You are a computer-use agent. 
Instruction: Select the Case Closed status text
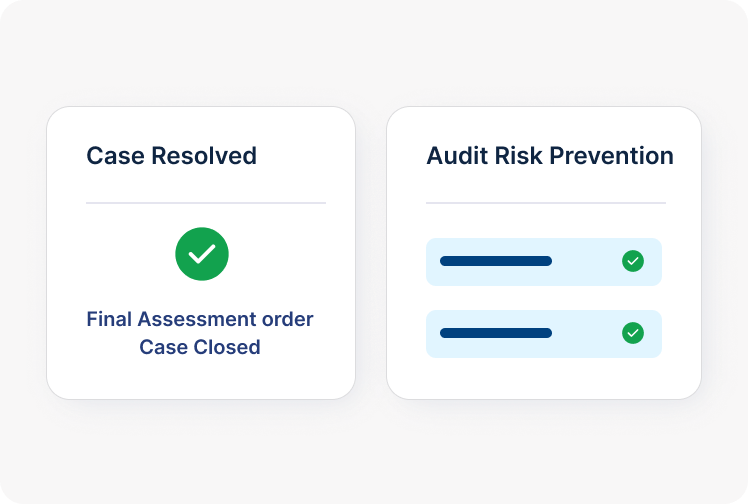(x=200, y=347)
